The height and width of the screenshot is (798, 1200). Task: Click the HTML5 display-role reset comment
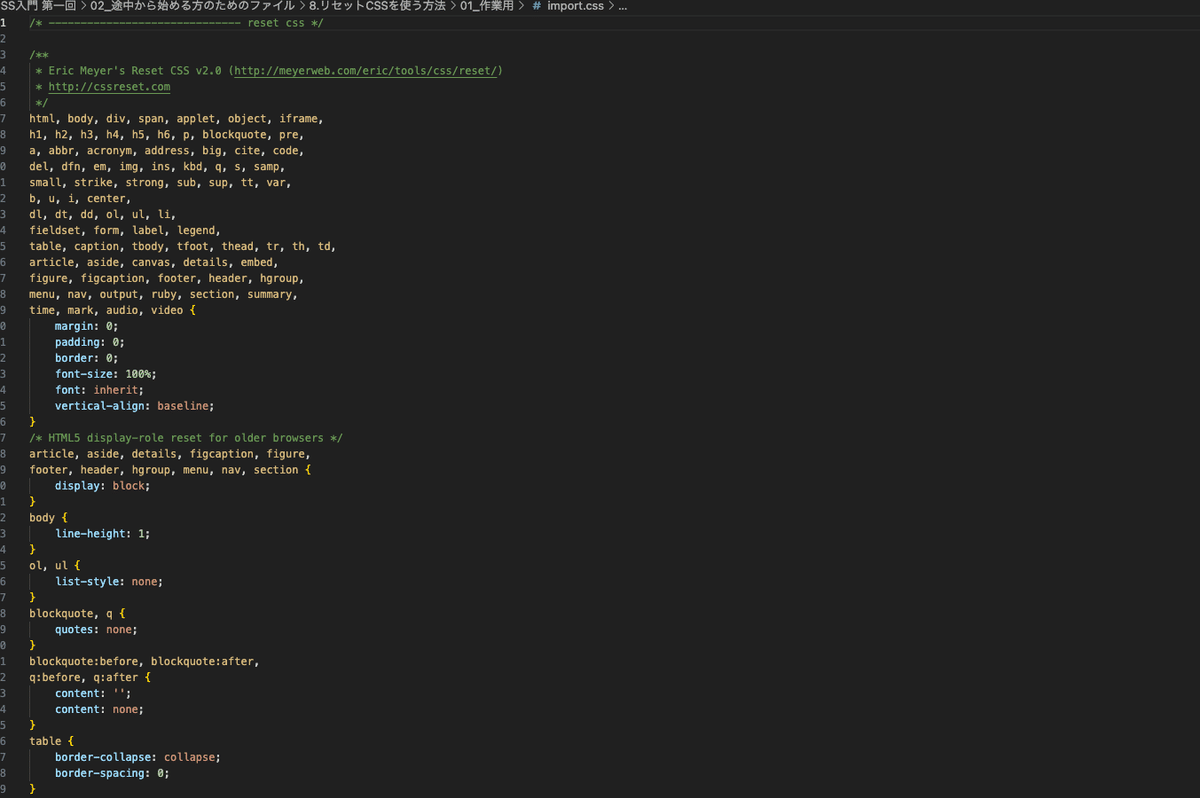click(x=186, y=438)
